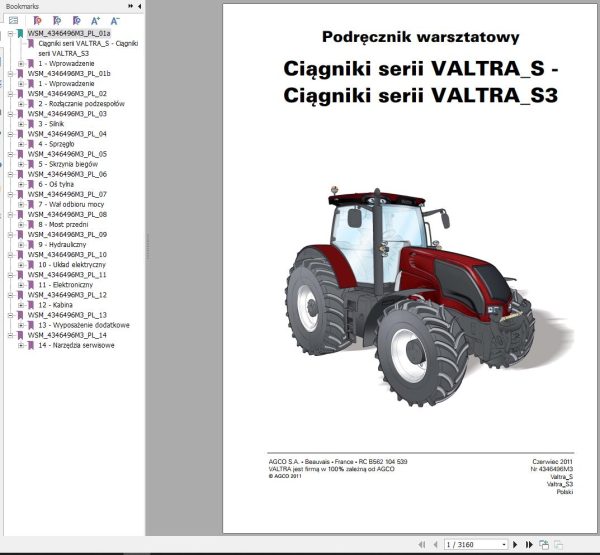Open the 12 - Kabina bookmark

click(55, 305)
